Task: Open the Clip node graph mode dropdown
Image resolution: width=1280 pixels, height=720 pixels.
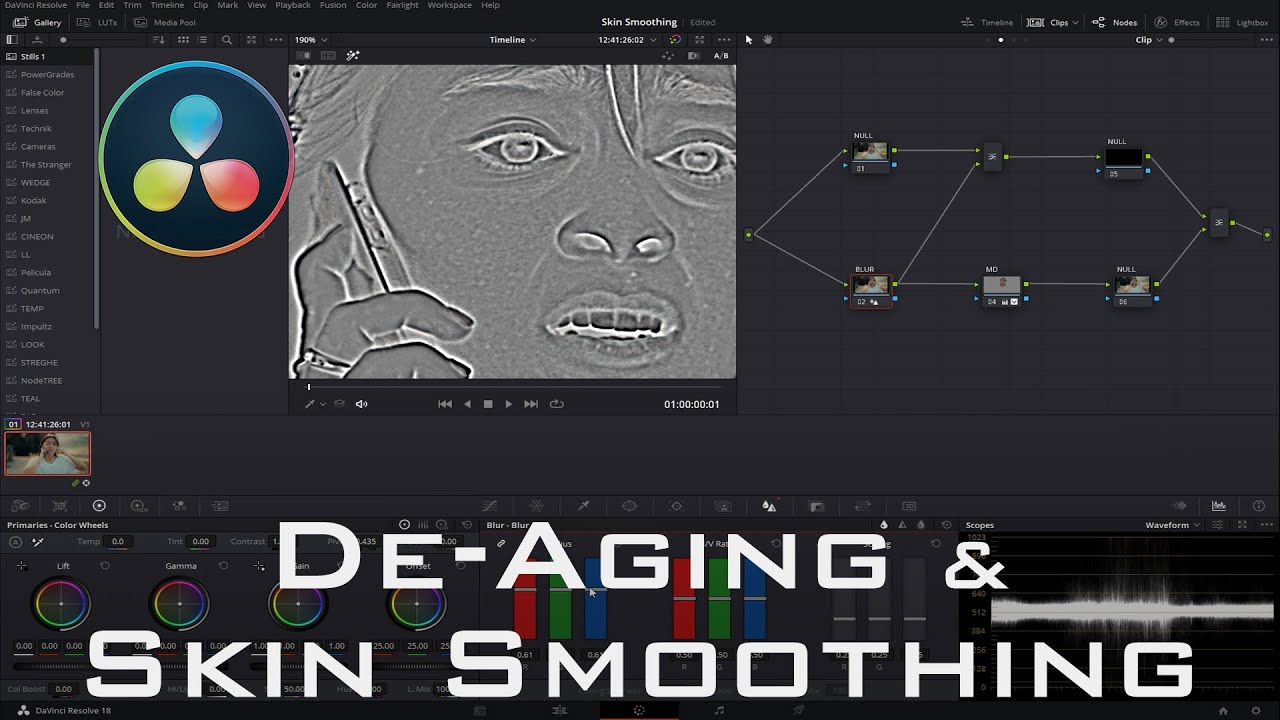Action: (1149, 40)
